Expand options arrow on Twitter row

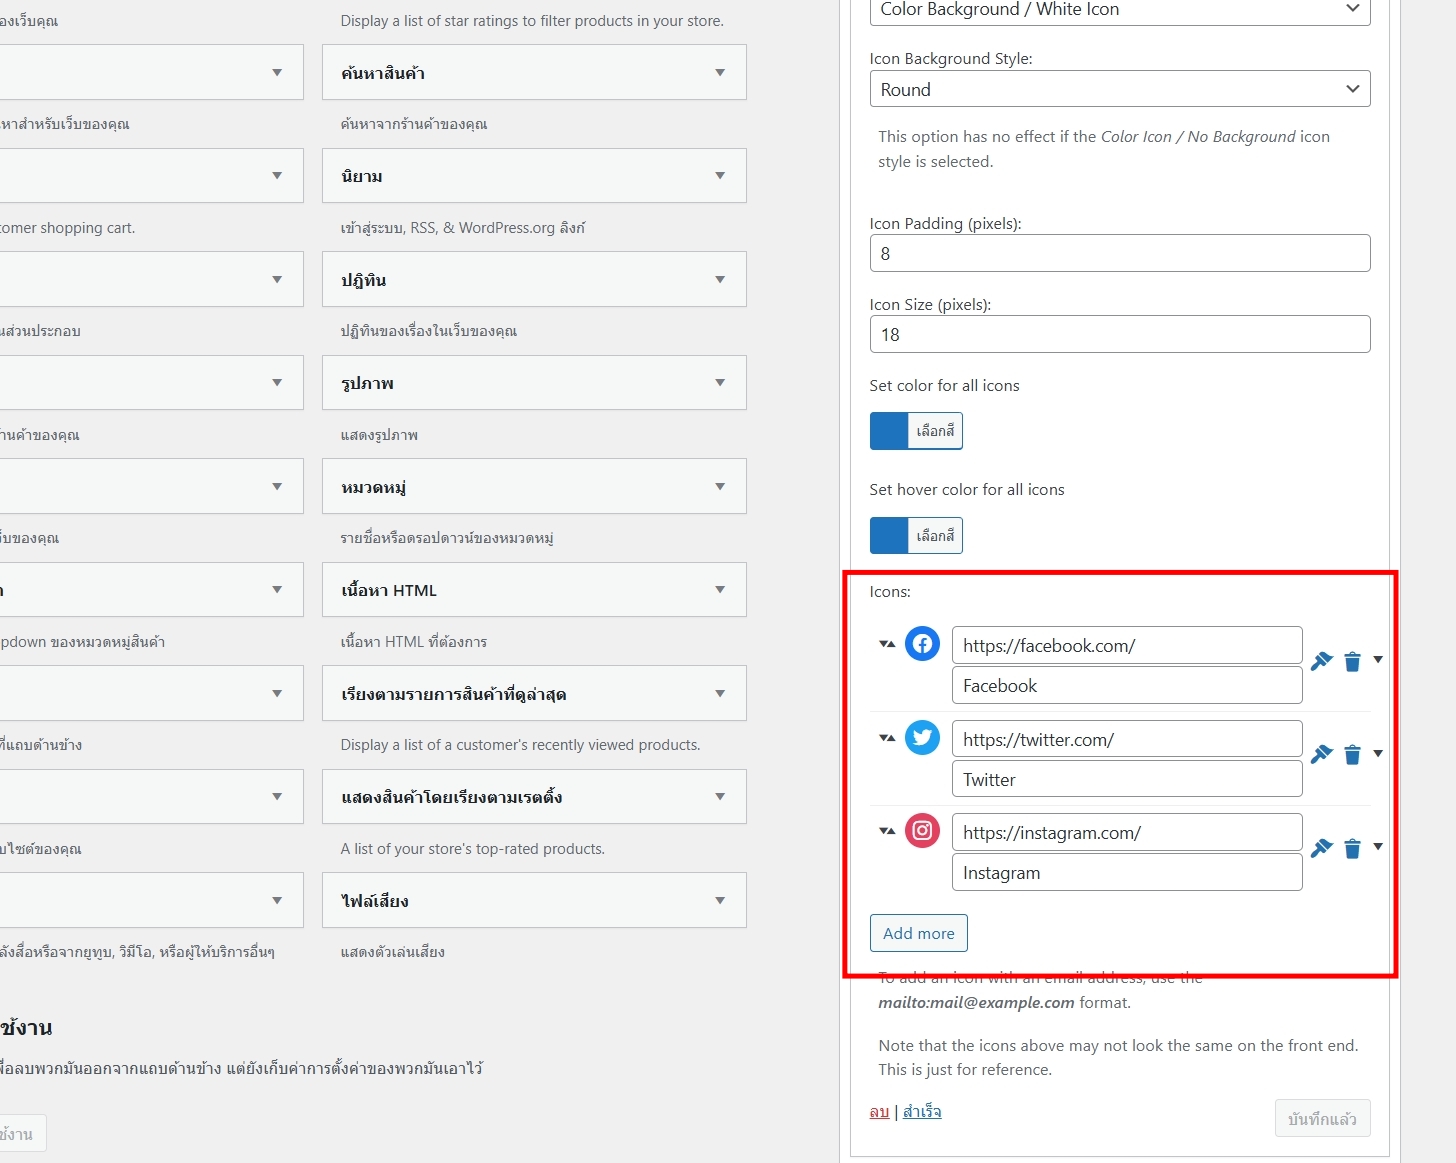coord(1378,754)
